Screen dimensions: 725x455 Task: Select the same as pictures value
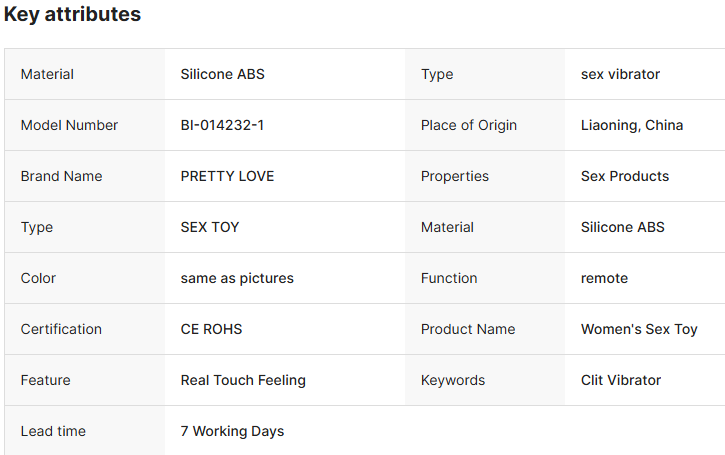237,278
